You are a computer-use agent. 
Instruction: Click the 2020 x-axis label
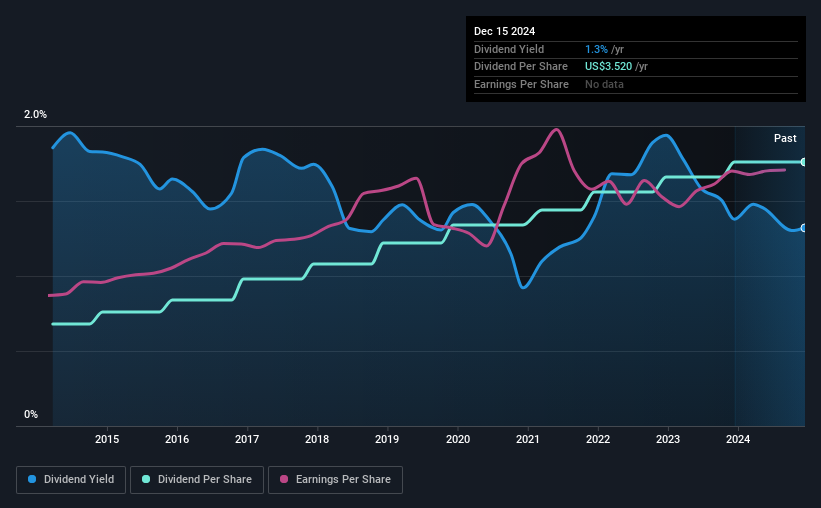[x=458, y=439]
